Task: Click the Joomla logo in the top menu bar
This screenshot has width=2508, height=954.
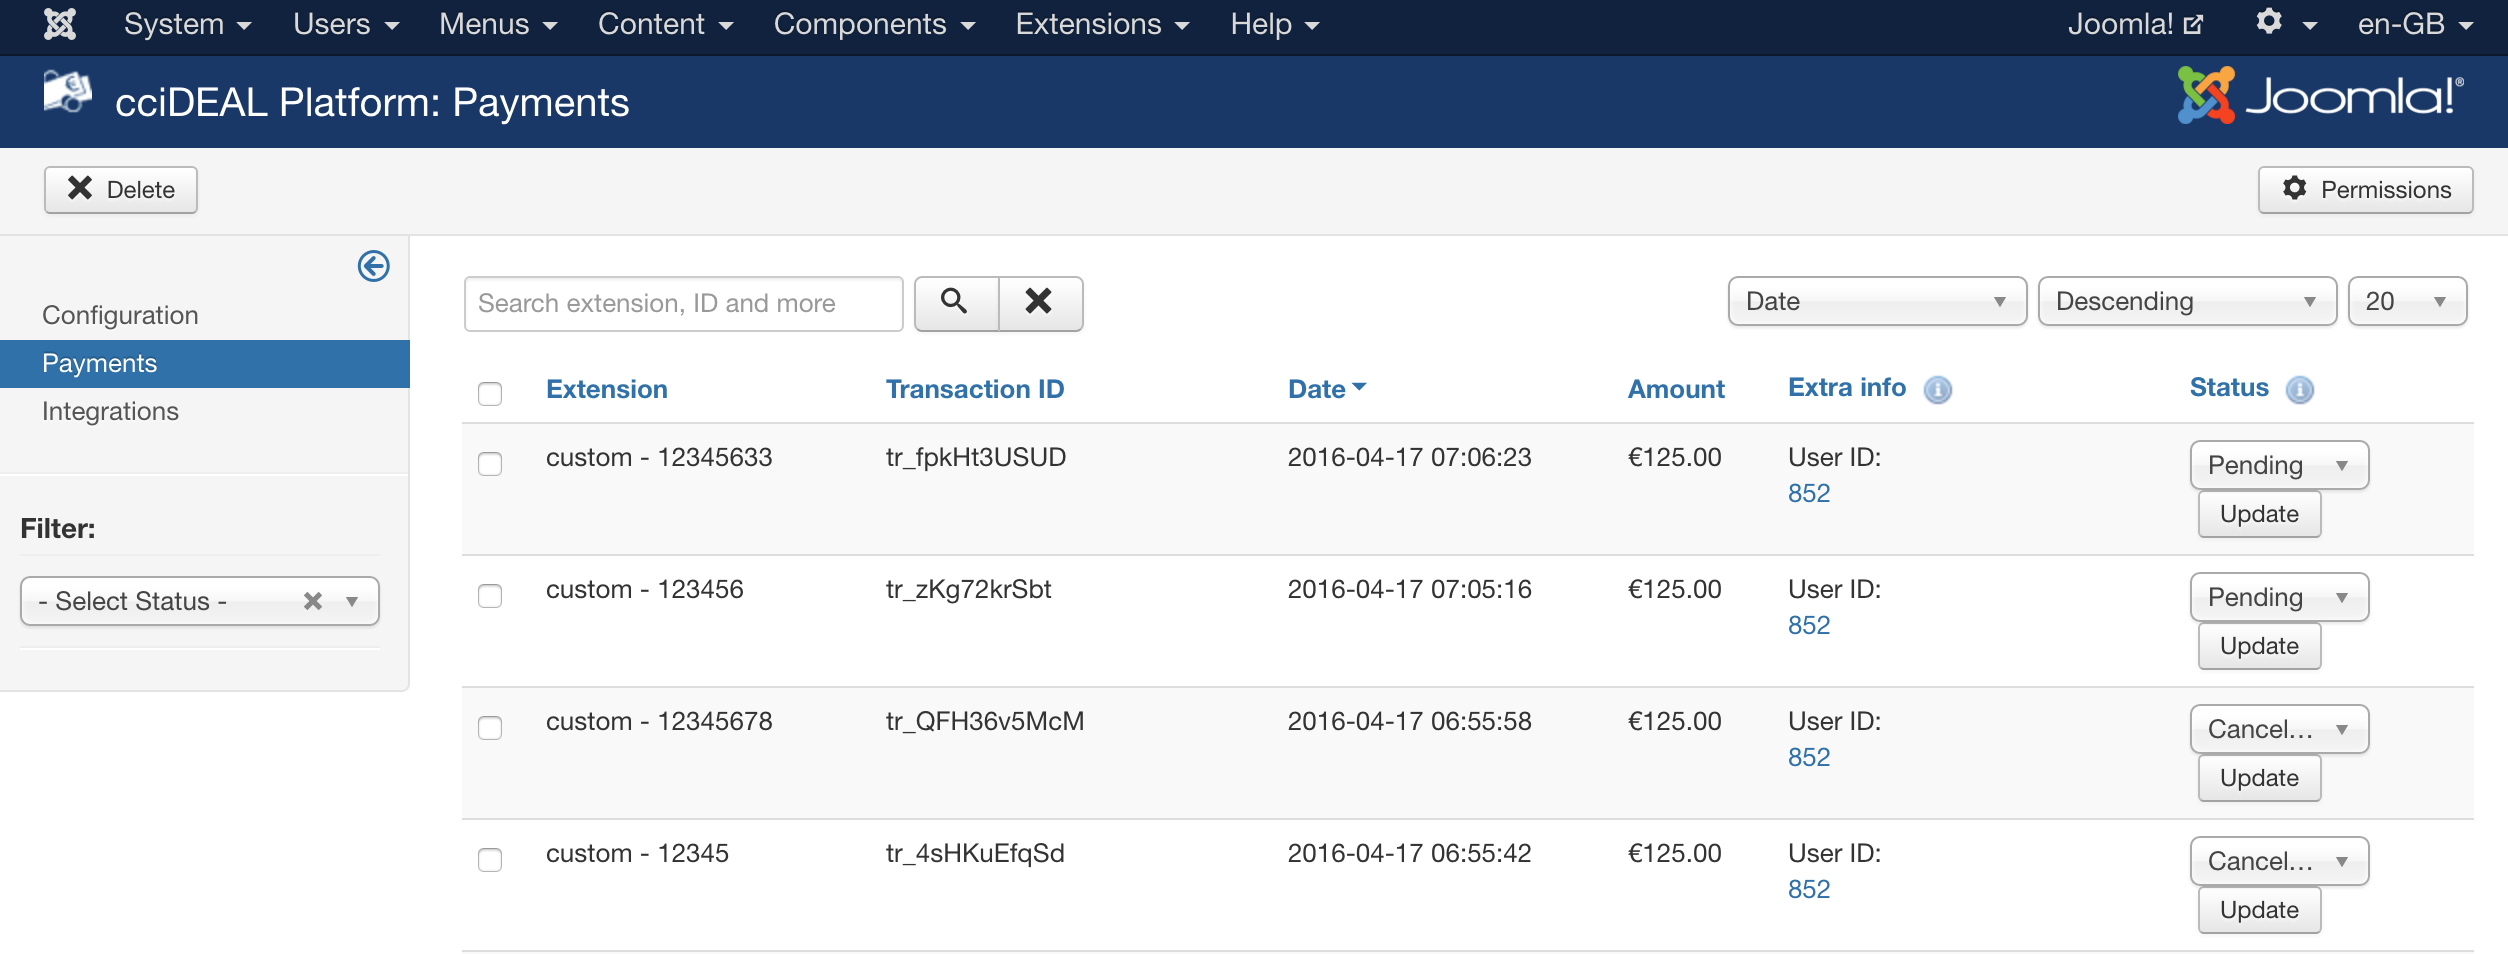Action: [59, 22]
